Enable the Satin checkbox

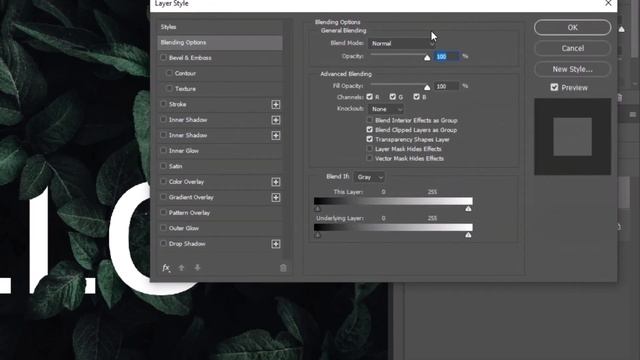point(164,166)
